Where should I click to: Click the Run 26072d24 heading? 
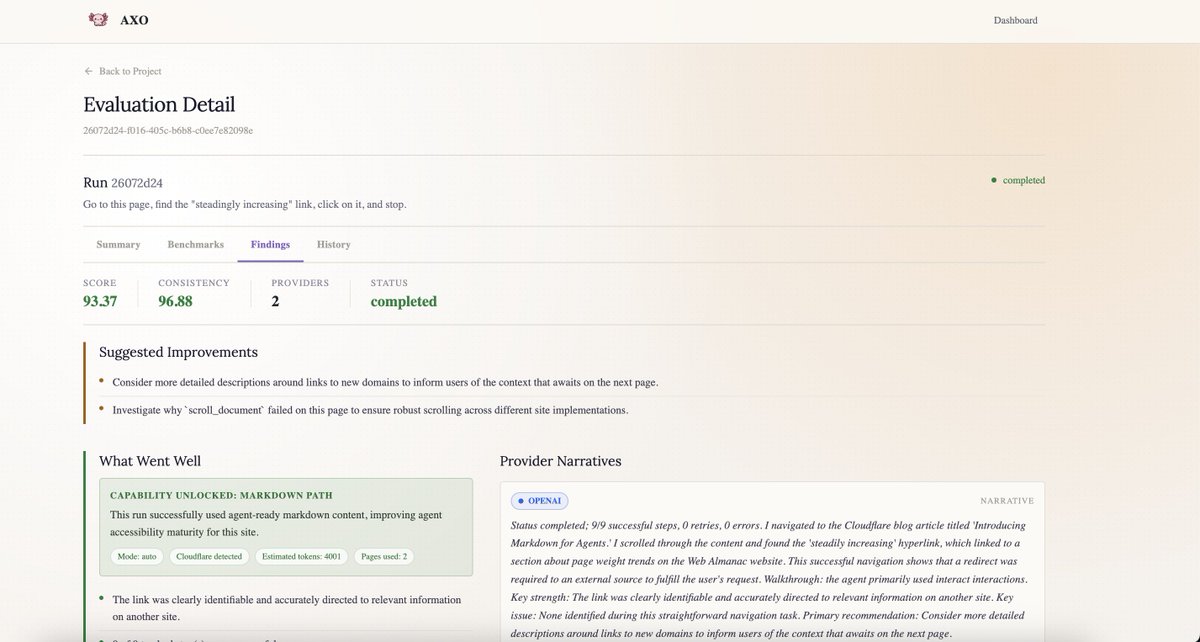click(123, 183)
